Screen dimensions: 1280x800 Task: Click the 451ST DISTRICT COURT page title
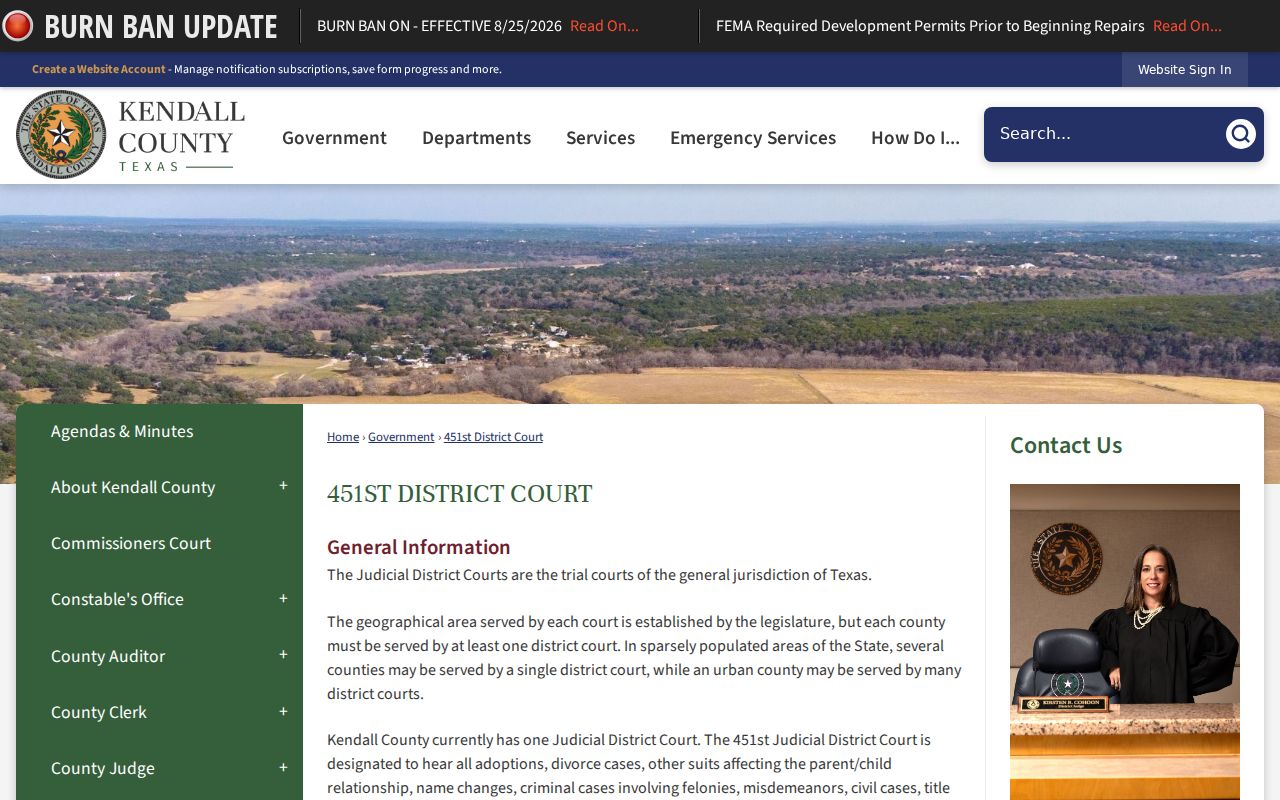coord(459,494)
